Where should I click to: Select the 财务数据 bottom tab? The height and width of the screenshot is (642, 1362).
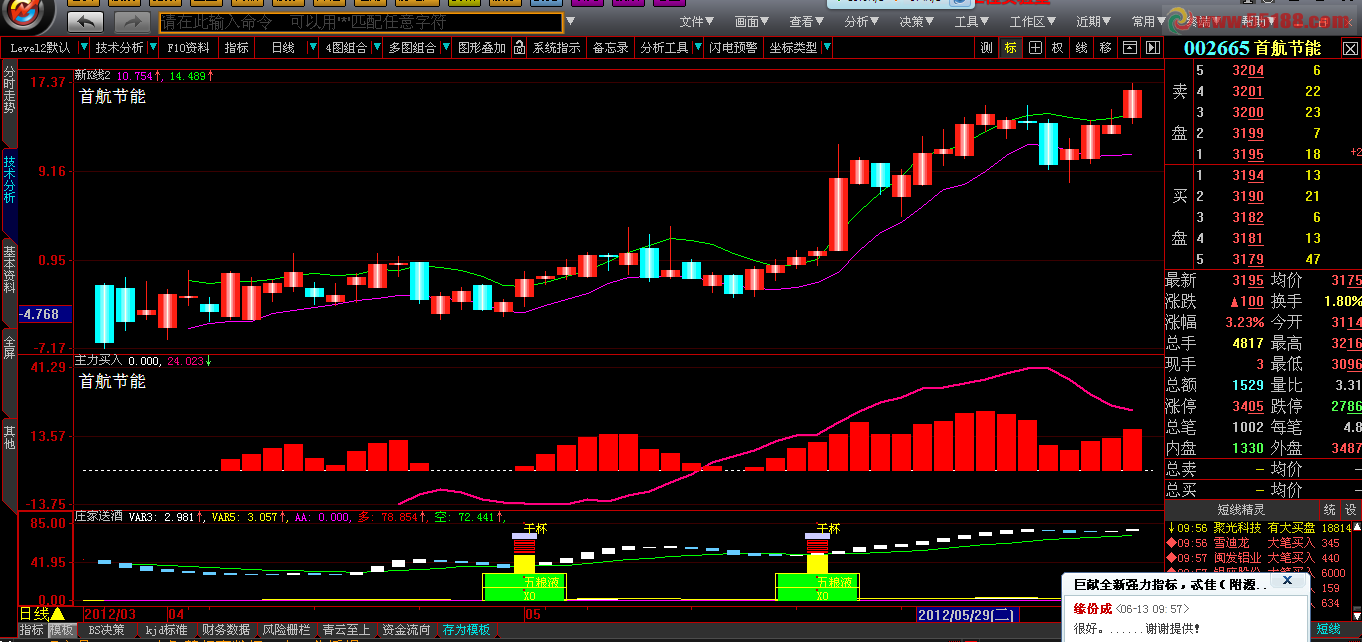click(x=226, y=630)
